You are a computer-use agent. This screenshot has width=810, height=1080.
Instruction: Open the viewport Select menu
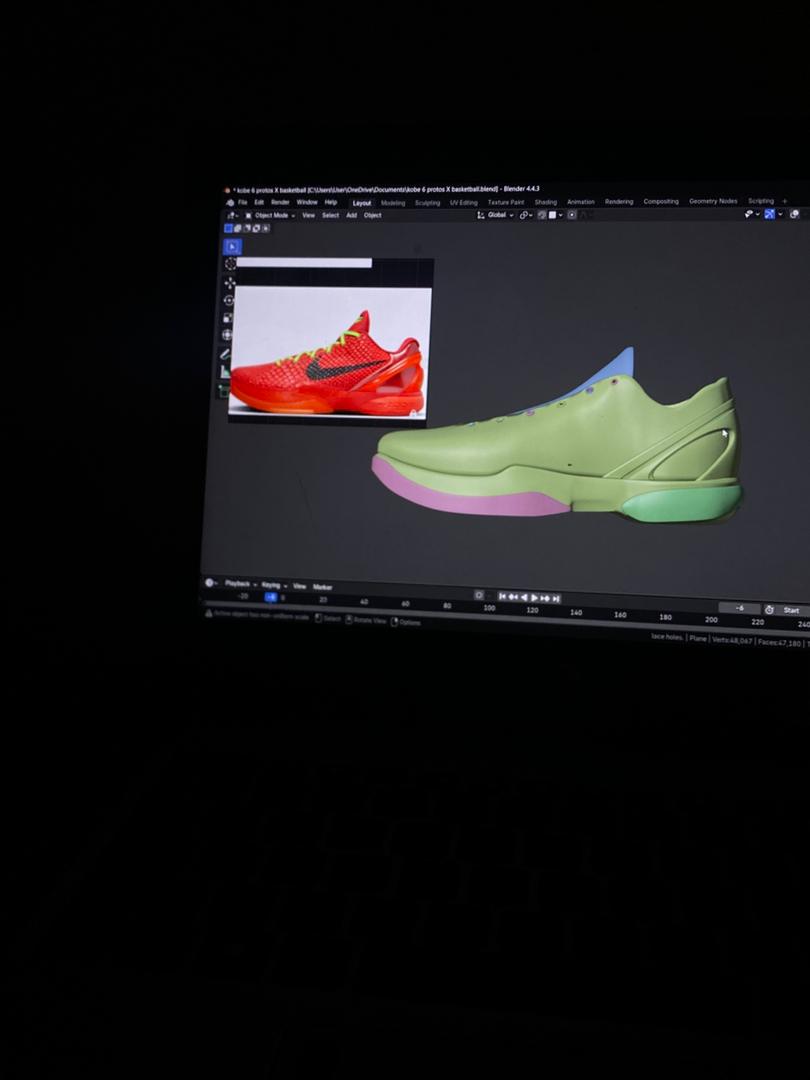331,216
